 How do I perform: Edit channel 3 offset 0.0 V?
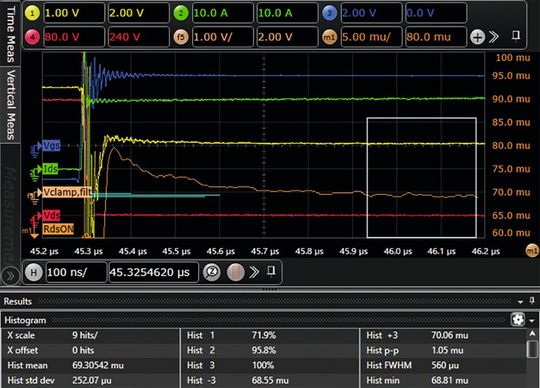[x=436, y=13]
